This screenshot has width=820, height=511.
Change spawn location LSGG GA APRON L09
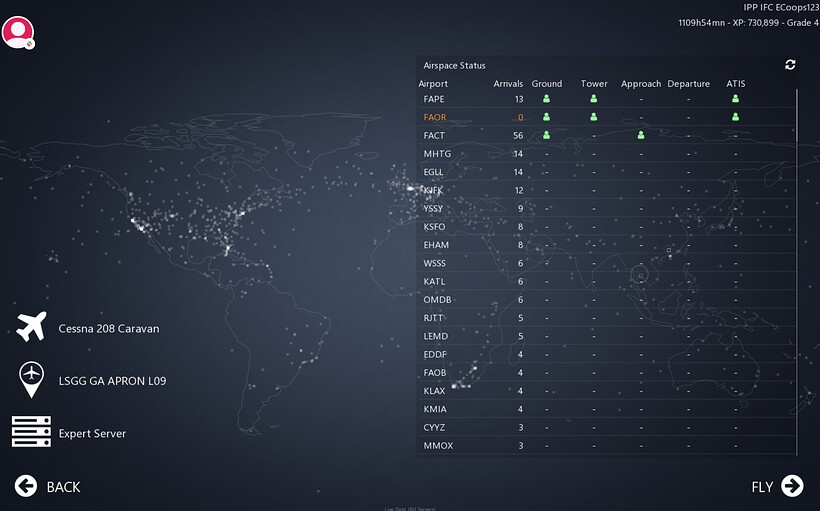point(112,381)
